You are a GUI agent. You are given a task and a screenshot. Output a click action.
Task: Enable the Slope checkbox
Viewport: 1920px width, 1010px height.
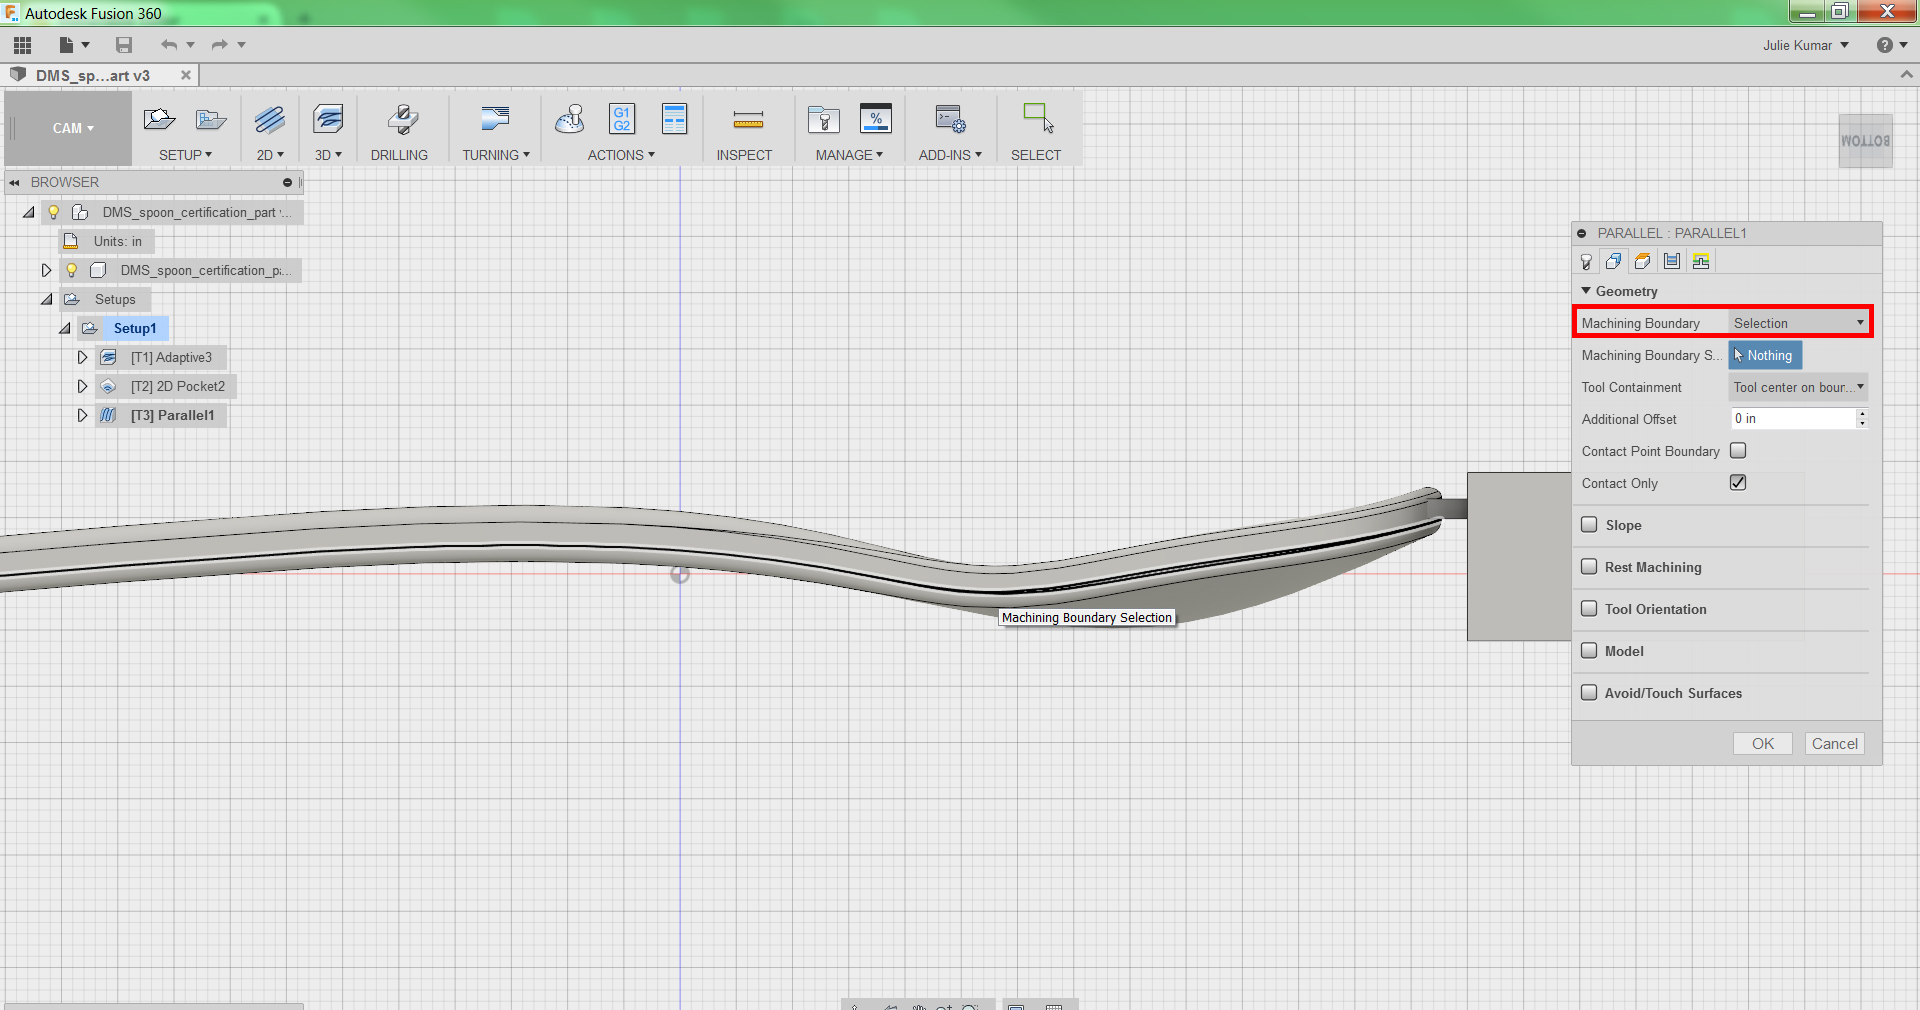coord(1589,525)
